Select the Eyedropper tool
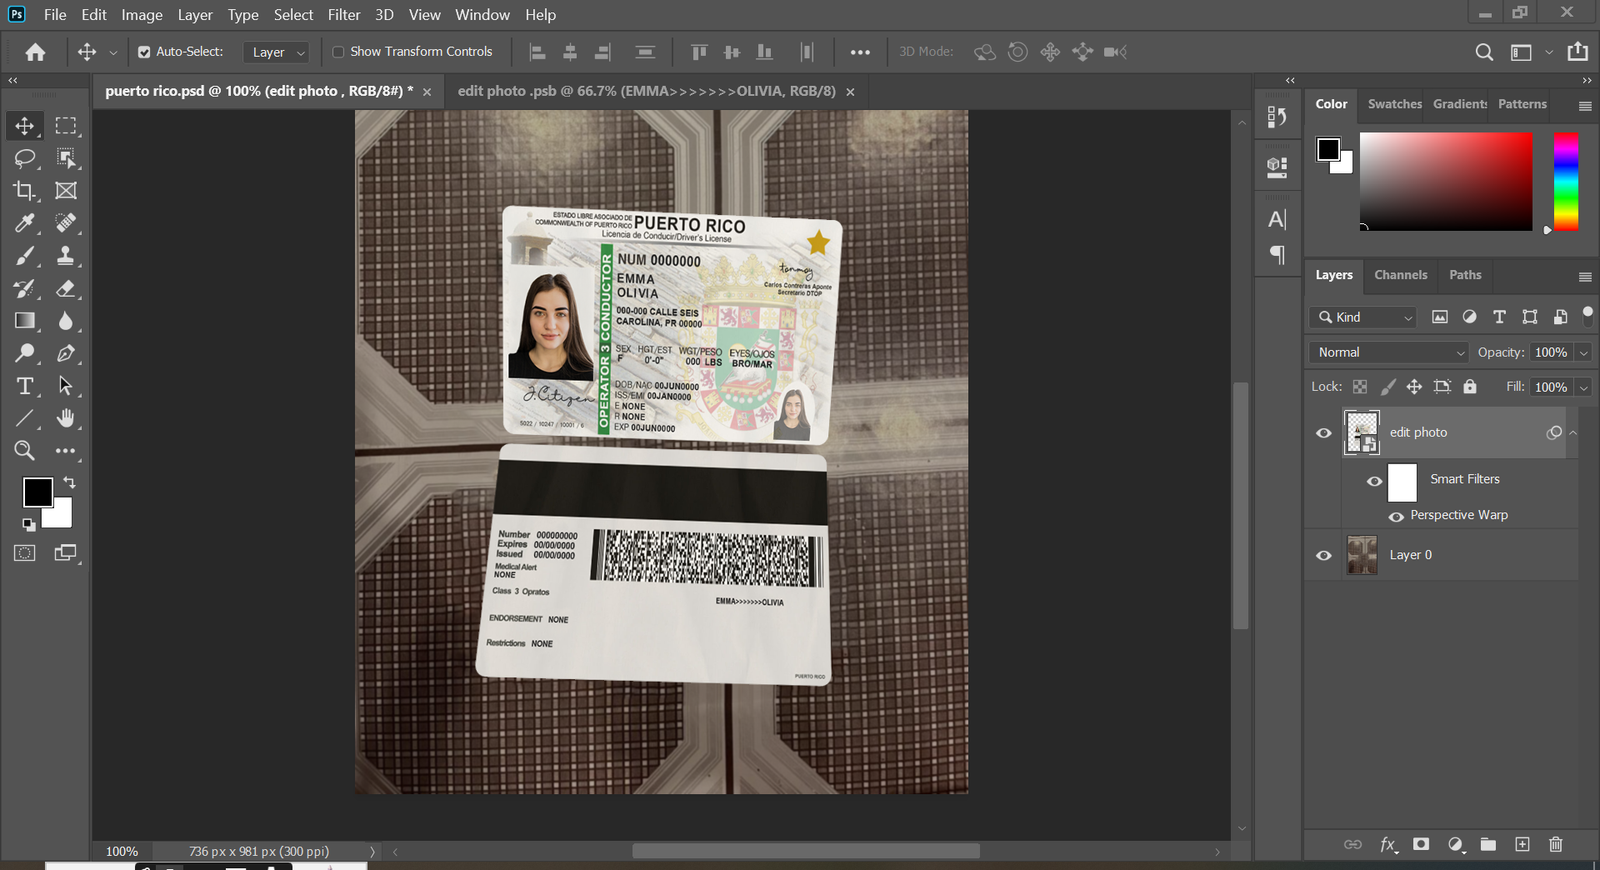 point(24,223)
